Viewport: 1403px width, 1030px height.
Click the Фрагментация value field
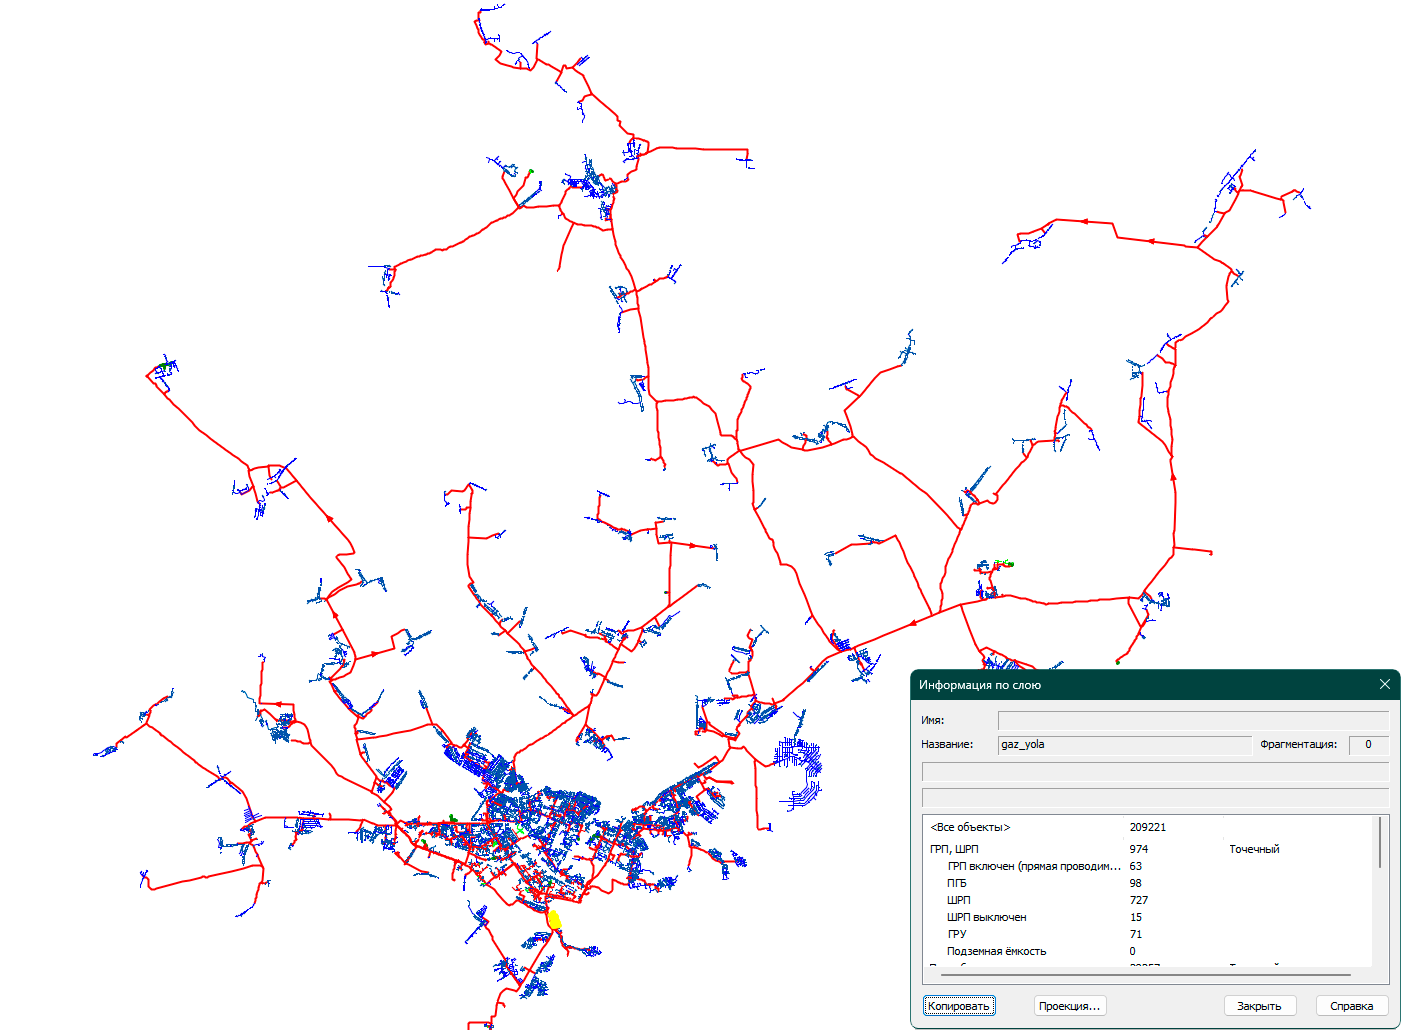(x=1368, y=744)
